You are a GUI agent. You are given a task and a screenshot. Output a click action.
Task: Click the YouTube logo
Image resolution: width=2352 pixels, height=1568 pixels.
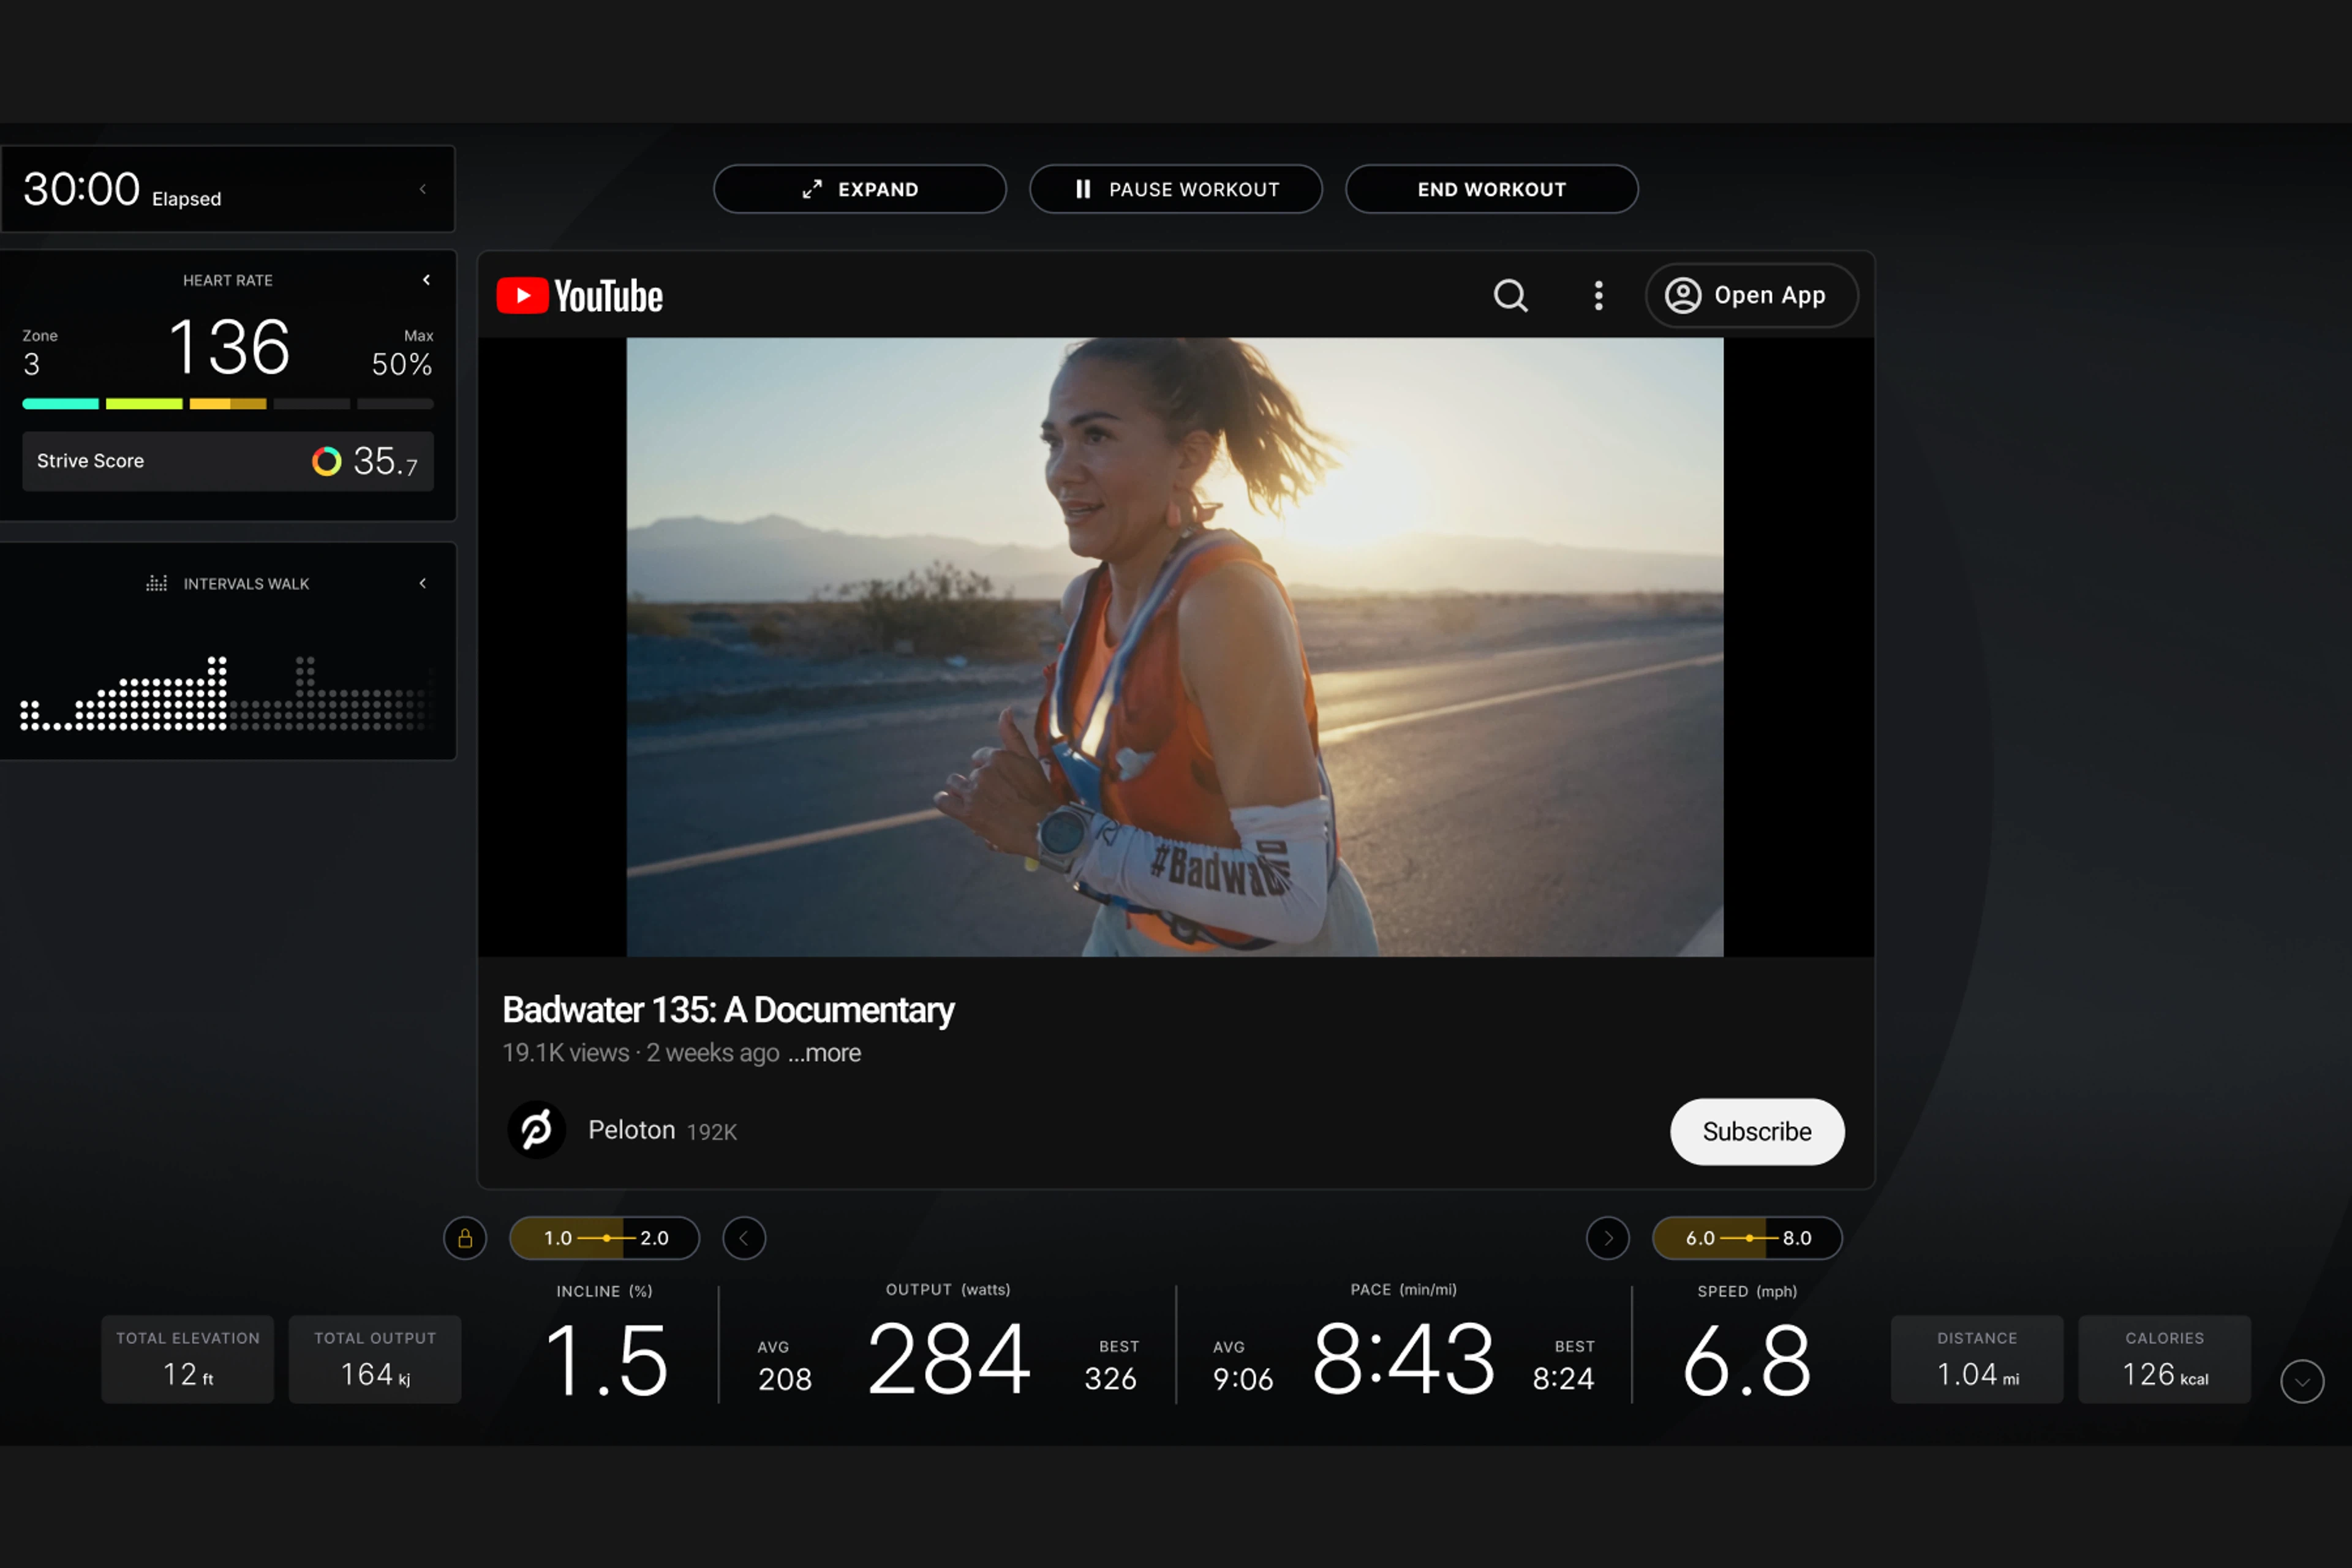[x=578, y=296]
